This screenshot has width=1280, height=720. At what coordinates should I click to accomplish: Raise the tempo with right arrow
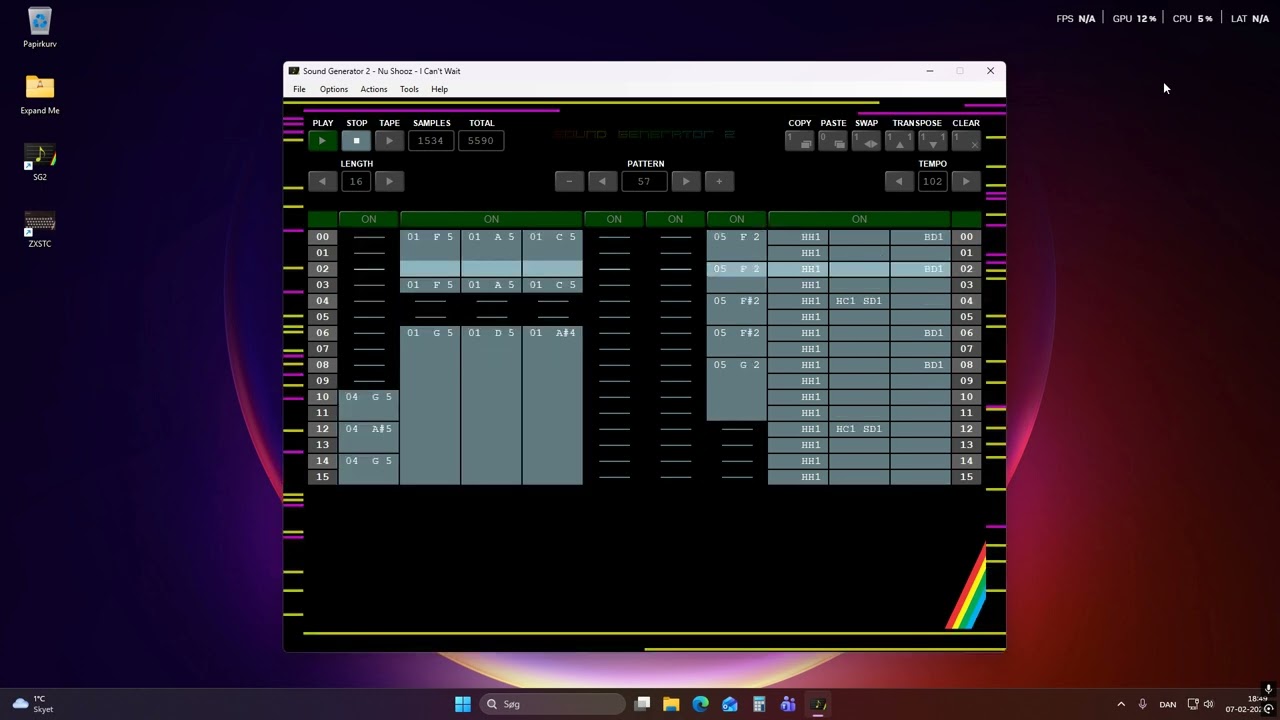click(966, 181)
